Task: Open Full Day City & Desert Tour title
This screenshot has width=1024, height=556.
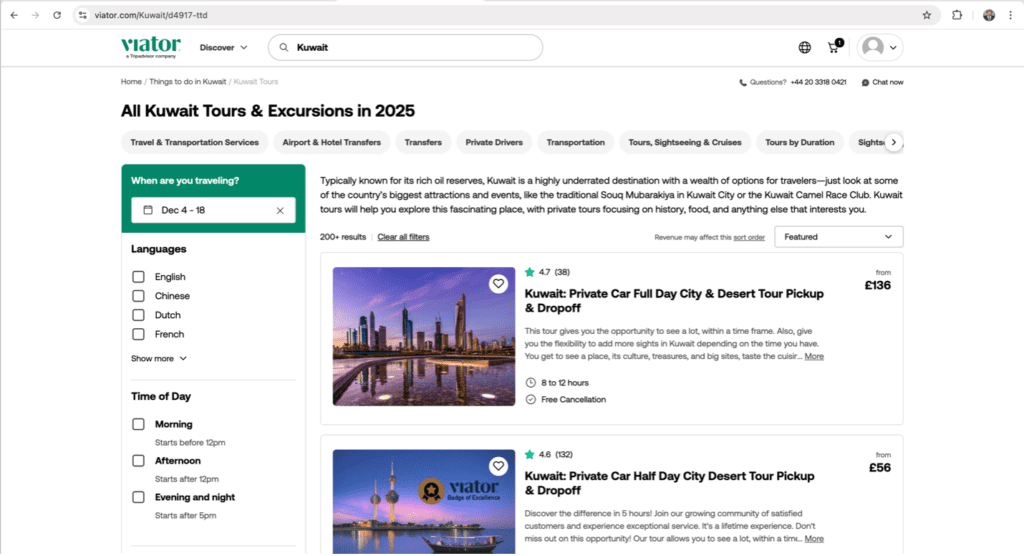Action: click(674, 301)
